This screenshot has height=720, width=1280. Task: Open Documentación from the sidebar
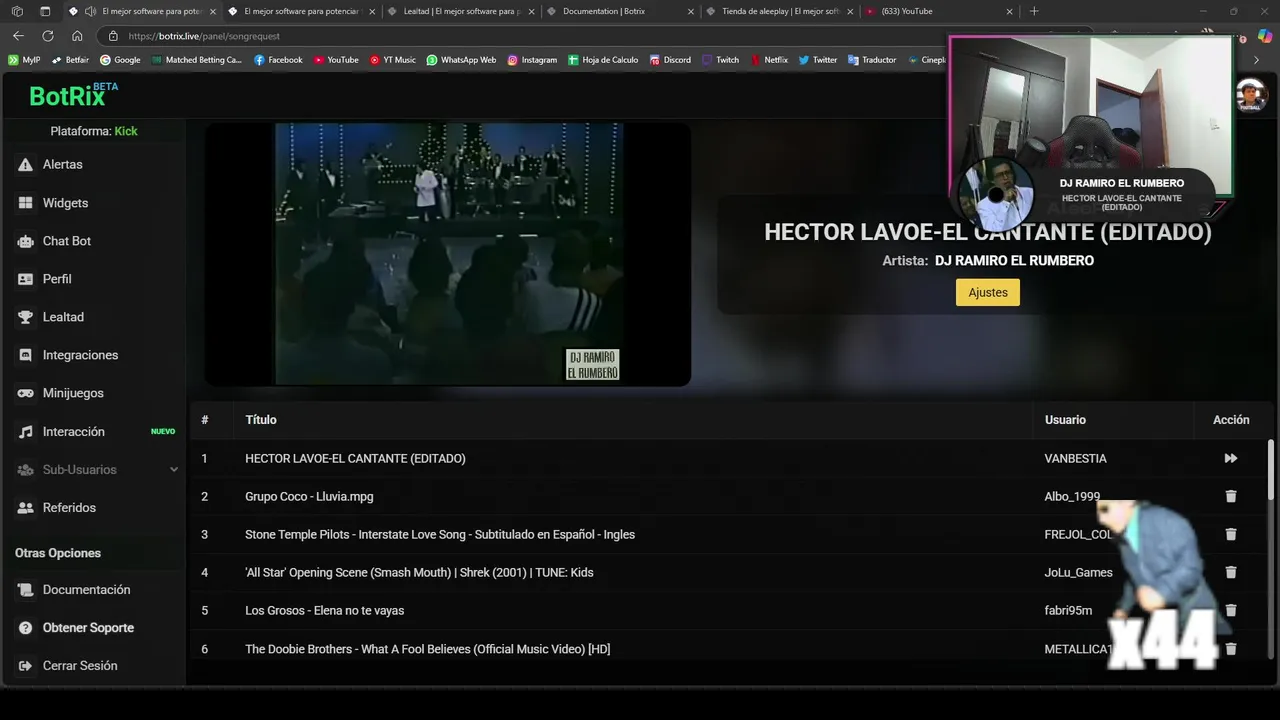tap(86, 590)
